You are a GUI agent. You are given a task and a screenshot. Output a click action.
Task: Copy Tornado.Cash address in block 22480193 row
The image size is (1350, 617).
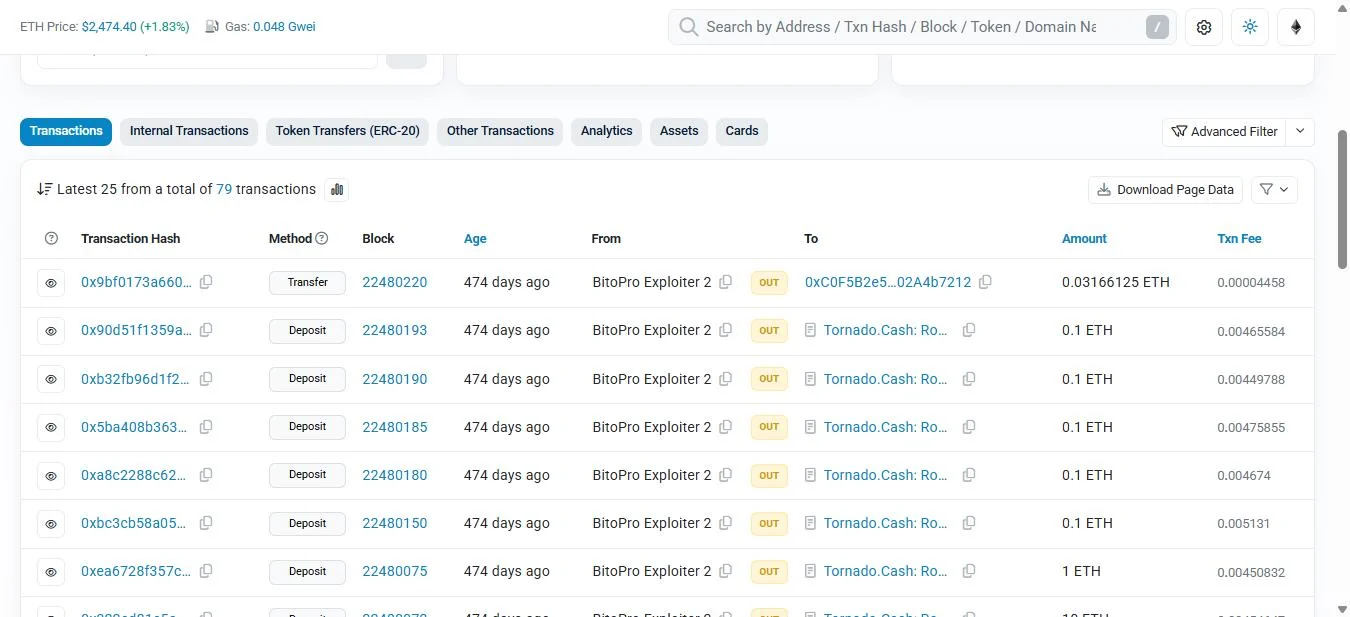(x=969, y=330)
